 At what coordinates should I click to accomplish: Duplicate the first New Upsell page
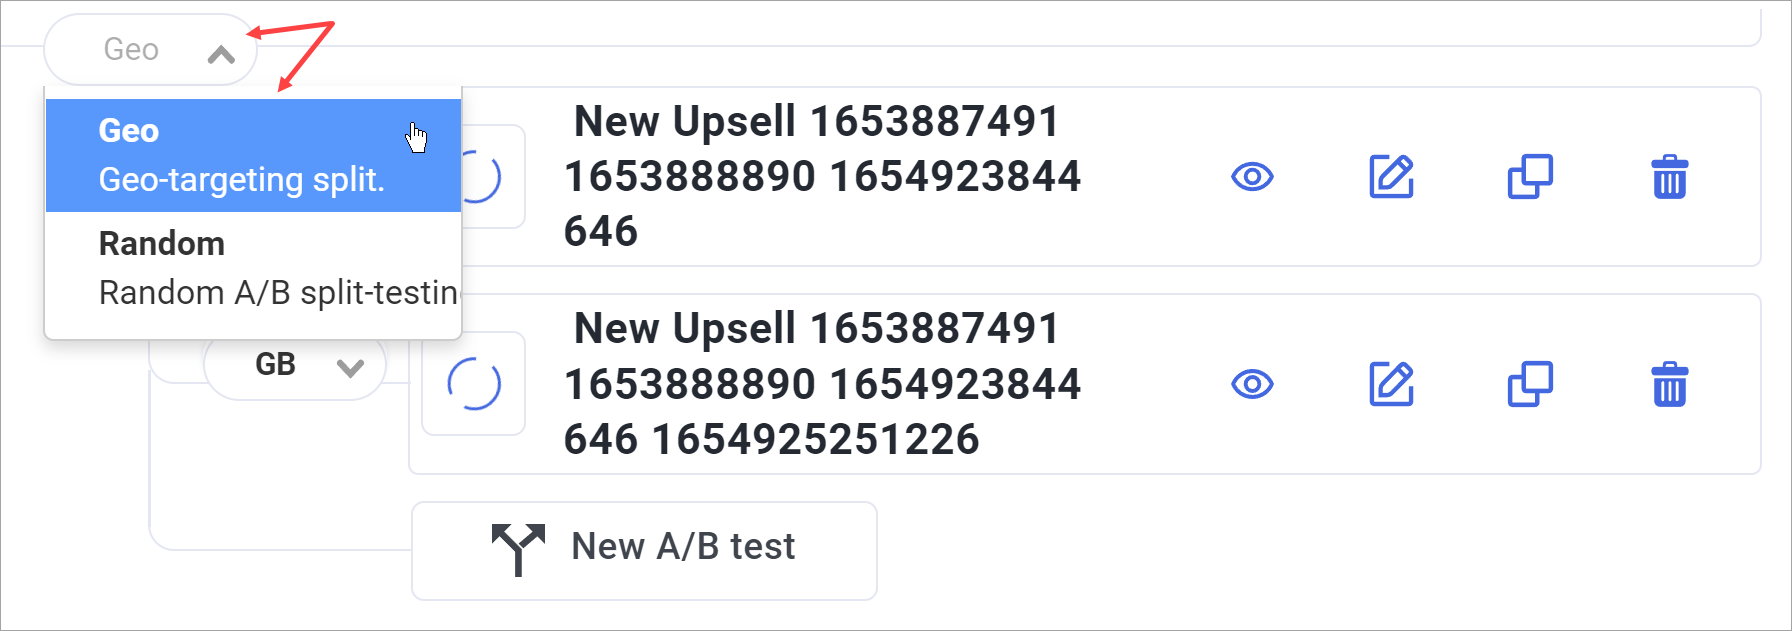pyautogui.click(x=1530, y=177)
